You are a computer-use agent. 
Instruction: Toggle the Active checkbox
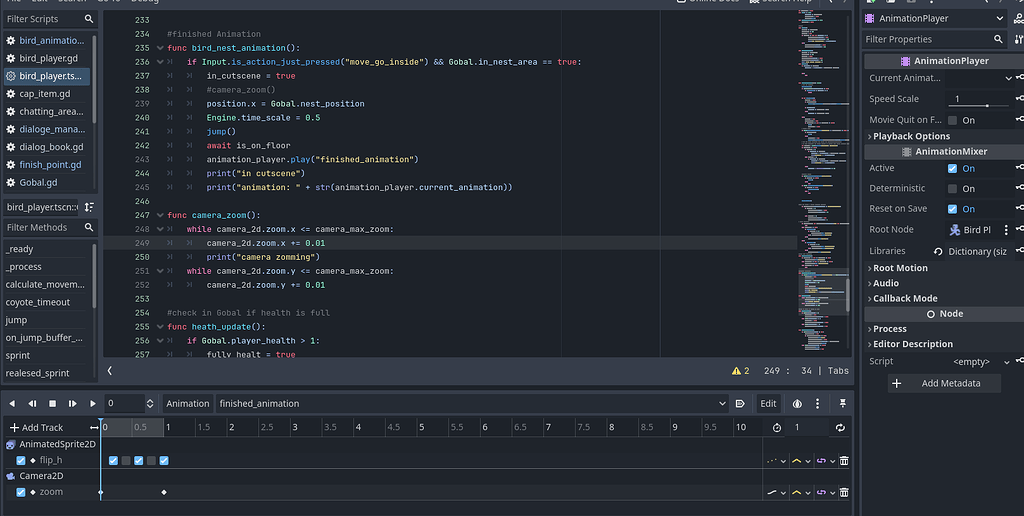click(952, 169)
